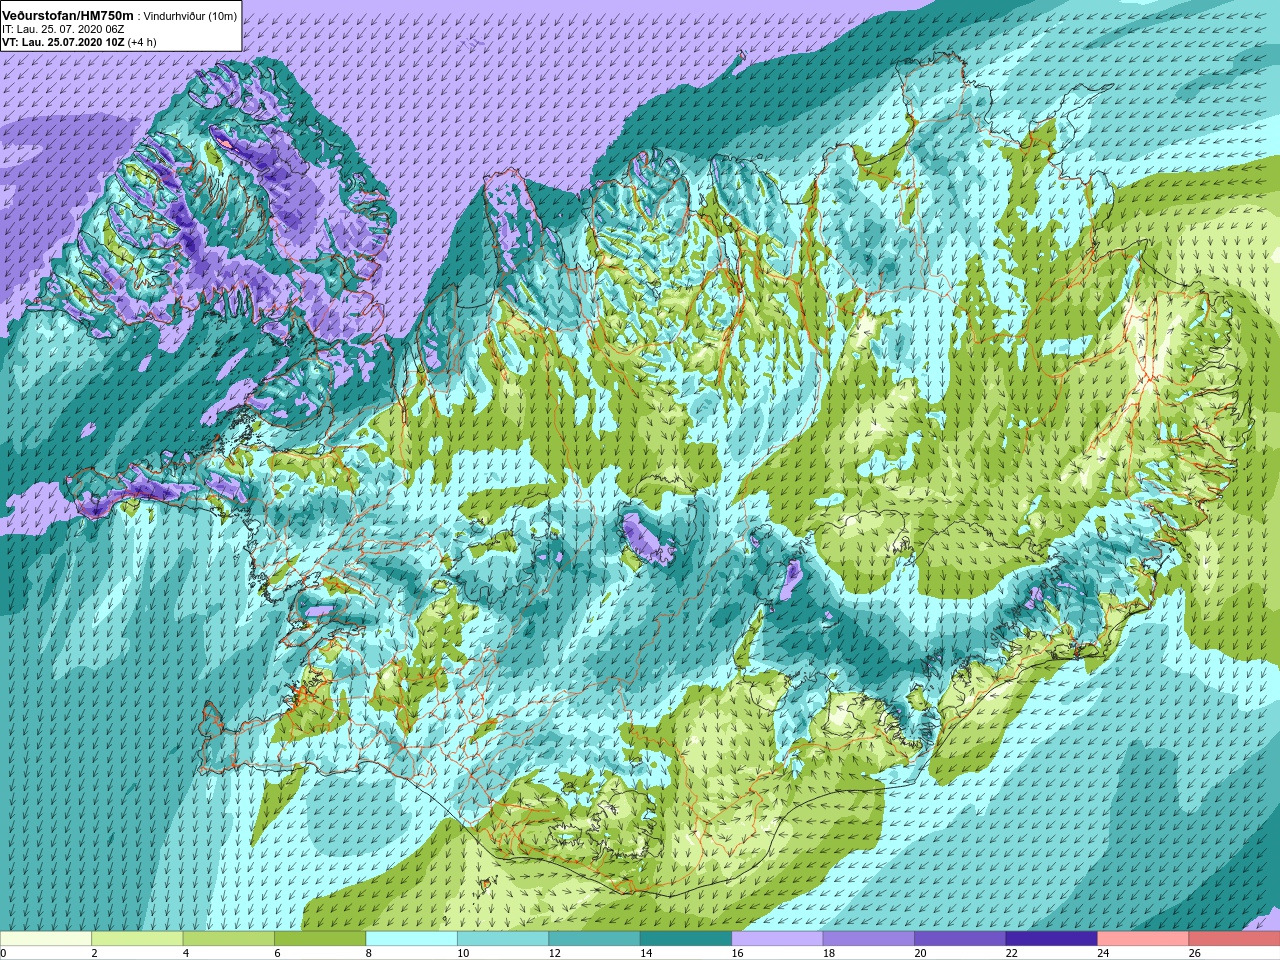
Task: Click the violet 20–22 legend swatch
Action: [960, 939]
